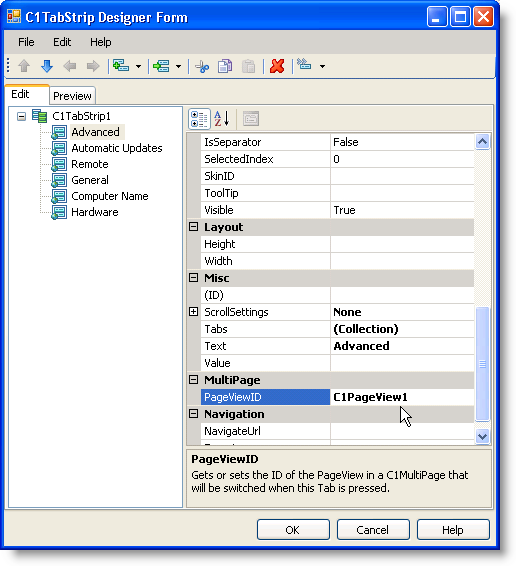Toggle Categorized view in property grid
Viewport: 516px width, 566px height.
tap(199, 119)
